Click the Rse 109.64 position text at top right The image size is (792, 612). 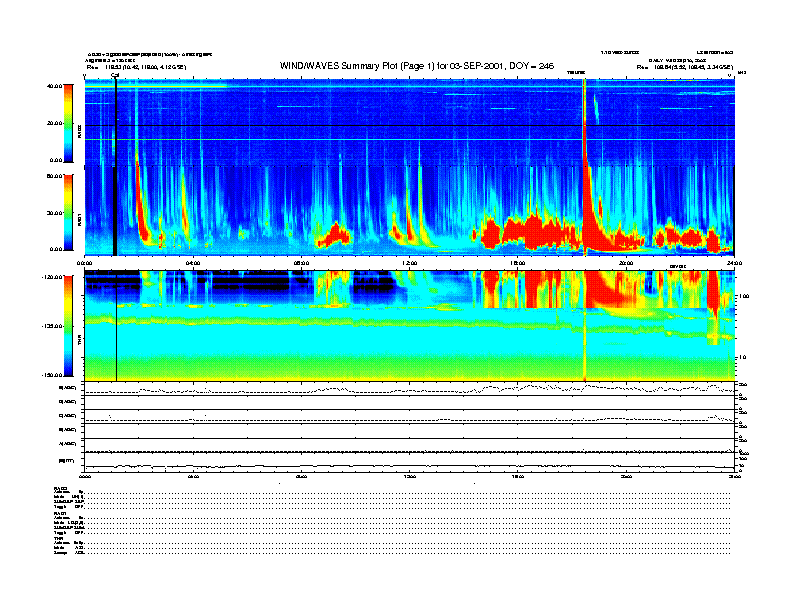coord(684,67)
